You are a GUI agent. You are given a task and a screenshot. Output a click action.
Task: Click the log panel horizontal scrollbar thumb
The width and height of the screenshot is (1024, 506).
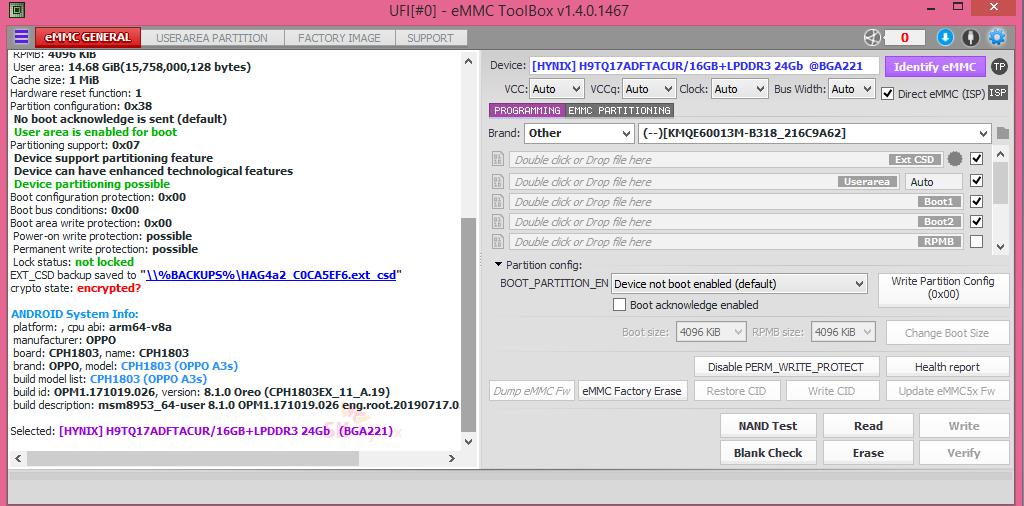click(x=193, y=458)
